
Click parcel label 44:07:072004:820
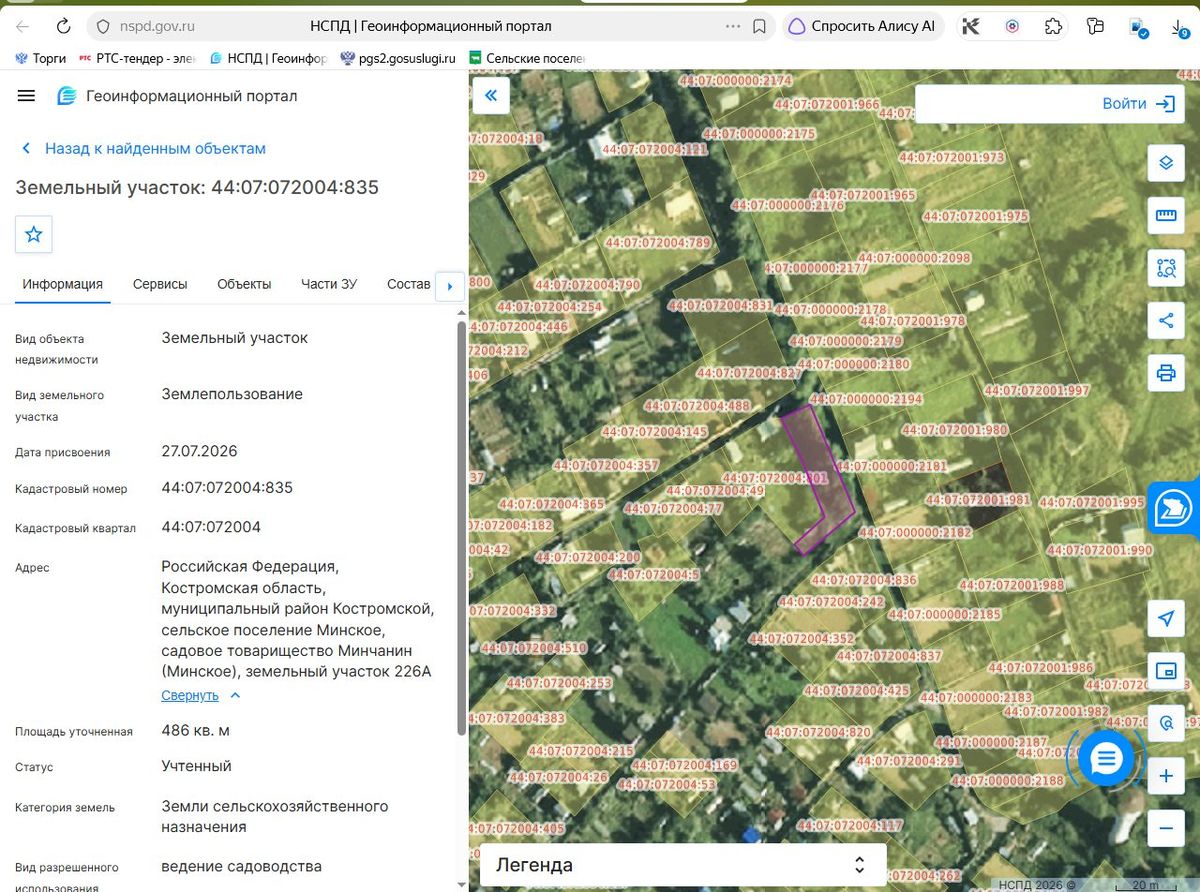(x=817, y=732)
